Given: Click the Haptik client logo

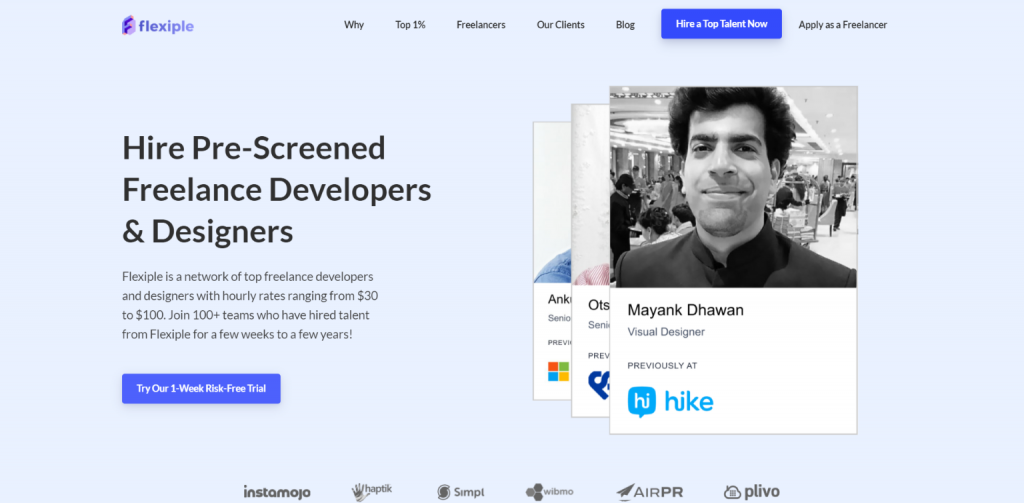Looking at the screenshot, I should (372, 491).
